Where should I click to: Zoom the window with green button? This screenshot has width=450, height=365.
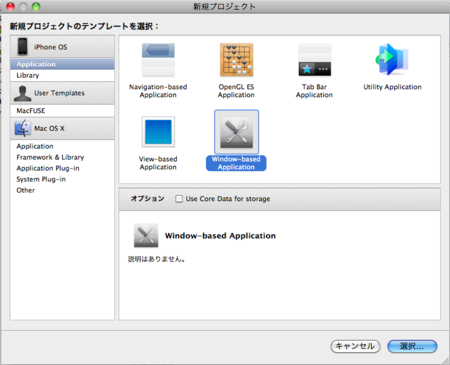[x=36, y=7]
